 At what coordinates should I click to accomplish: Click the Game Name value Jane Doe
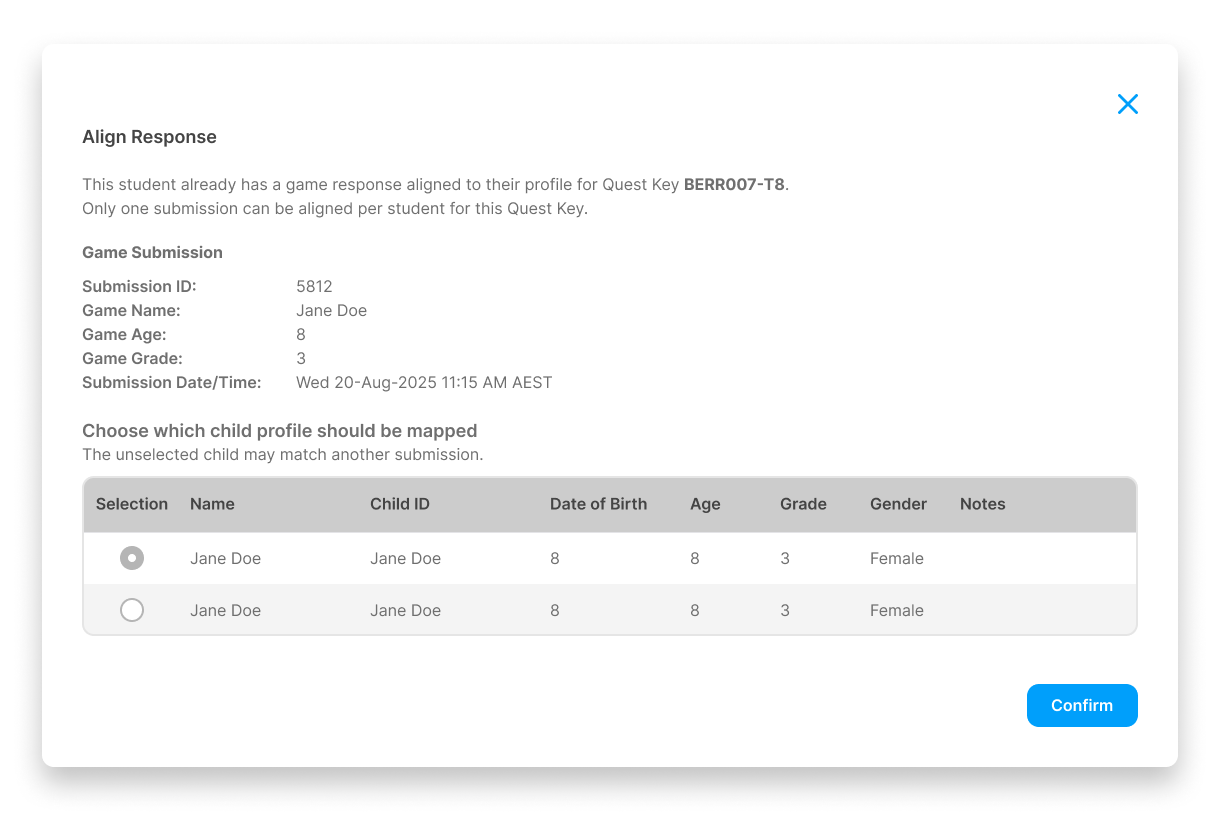click(x=331, y=310)
